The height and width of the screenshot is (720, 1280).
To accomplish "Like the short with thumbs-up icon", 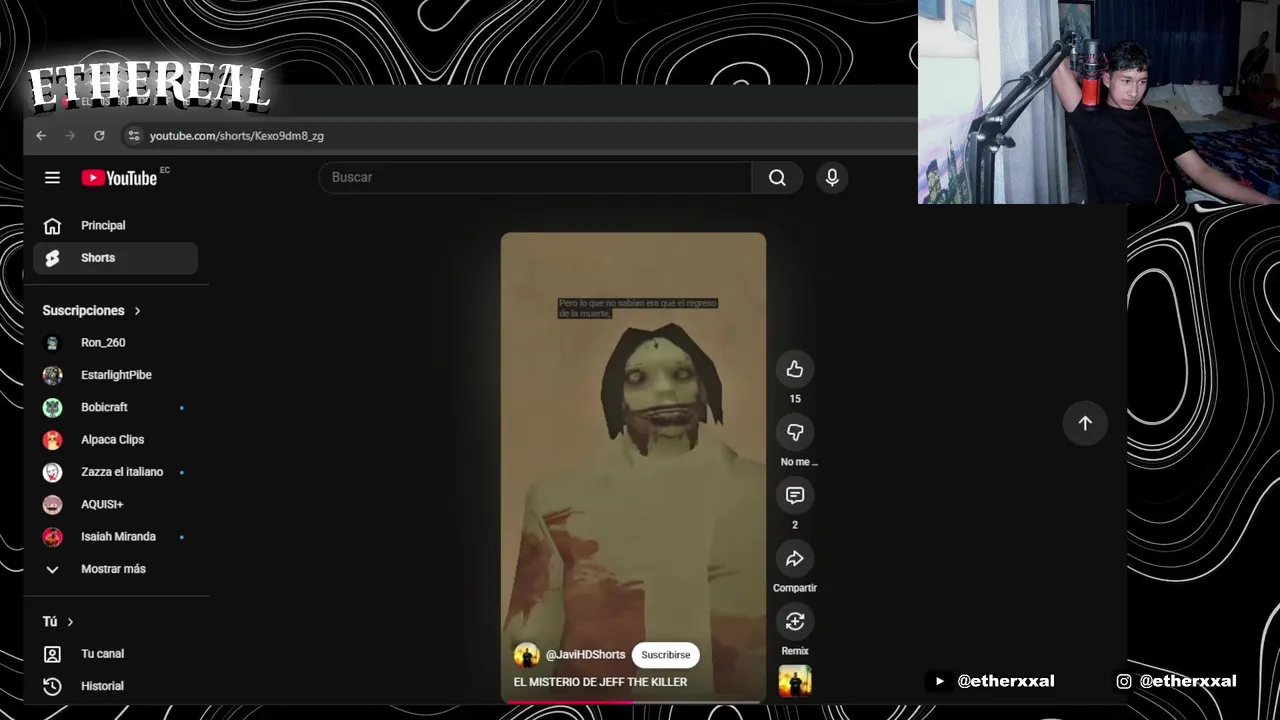I will (x=795, y=369).
